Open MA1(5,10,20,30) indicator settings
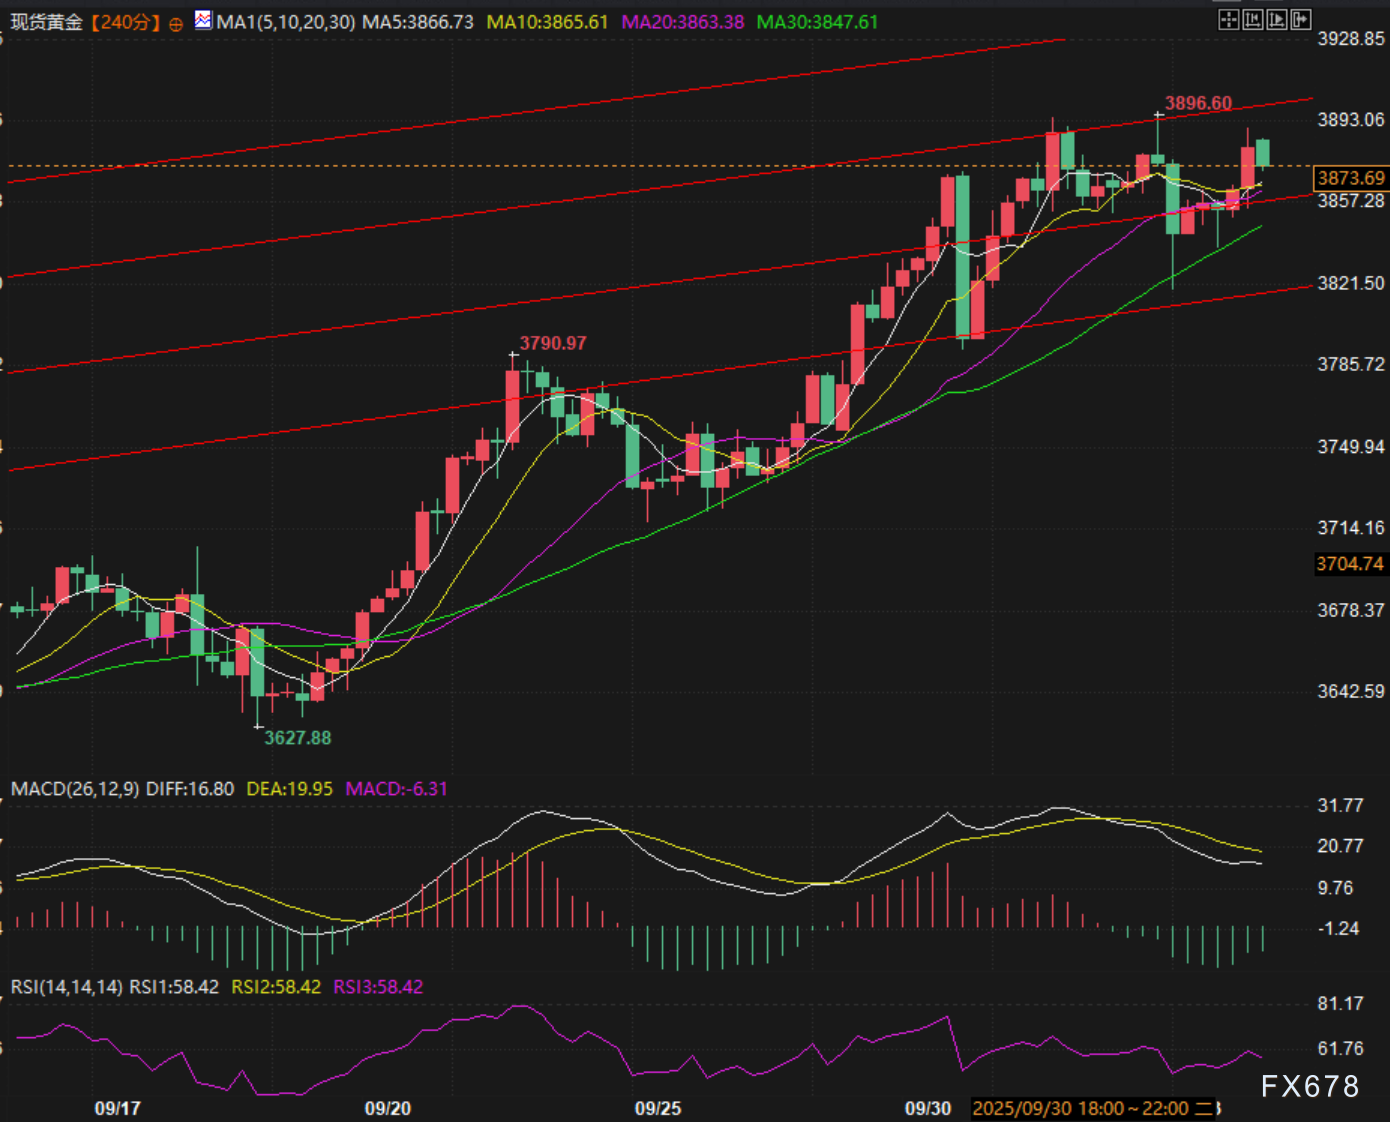 286,22
